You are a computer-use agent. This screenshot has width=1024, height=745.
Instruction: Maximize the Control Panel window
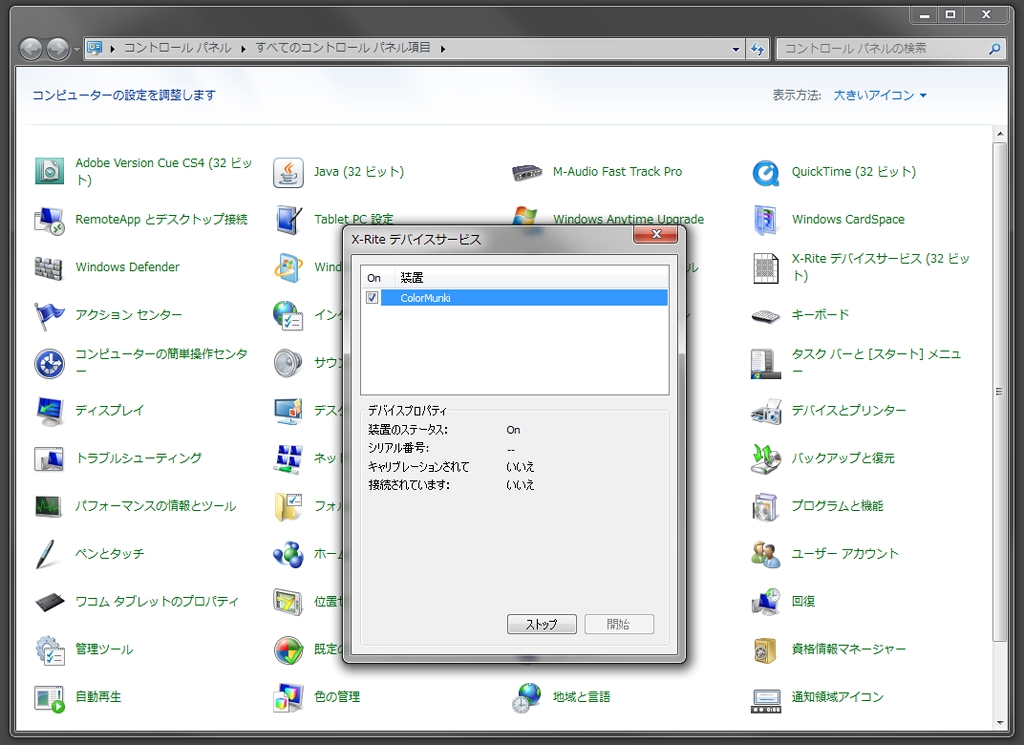click(x=951, y=14)
